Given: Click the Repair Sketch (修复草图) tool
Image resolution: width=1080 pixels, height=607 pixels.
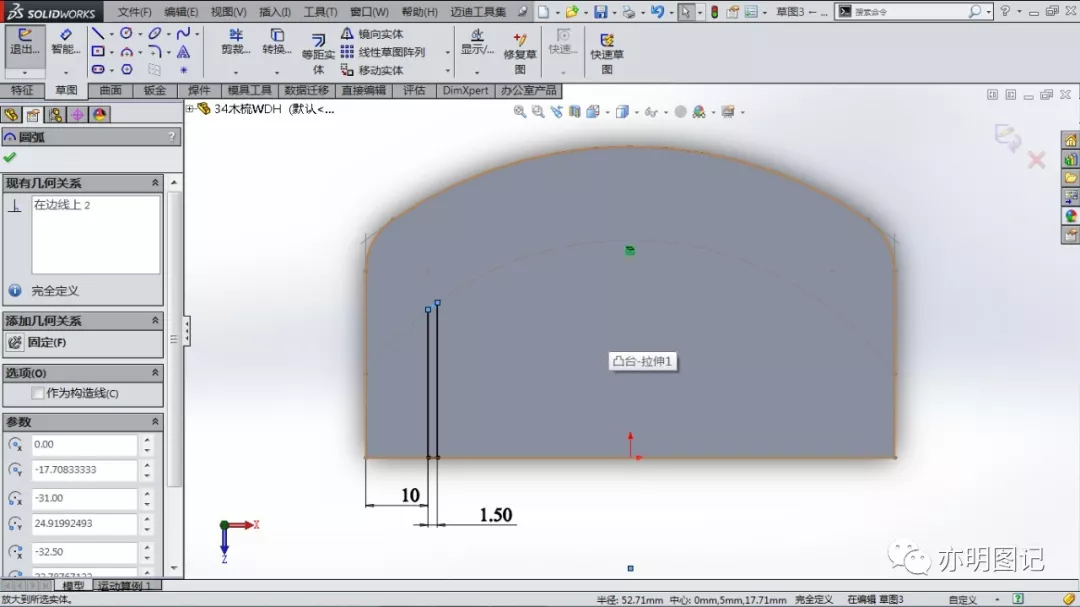Looking at the screenshot, I should click(x=520, y=53).
